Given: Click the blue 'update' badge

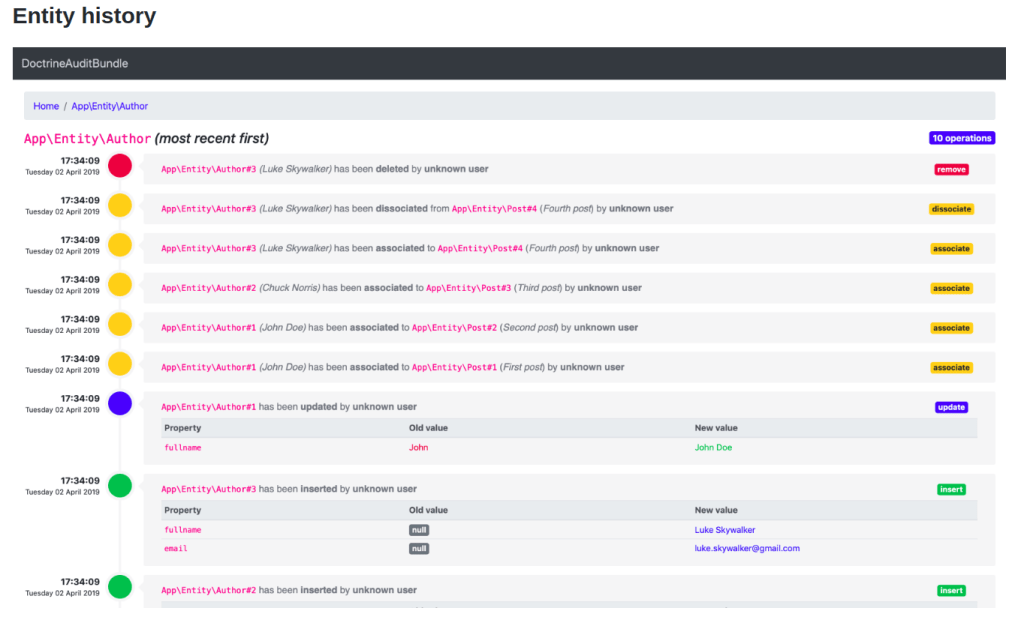Looking at the screenshot, I should pyautogui.click(x=951, y=407).
